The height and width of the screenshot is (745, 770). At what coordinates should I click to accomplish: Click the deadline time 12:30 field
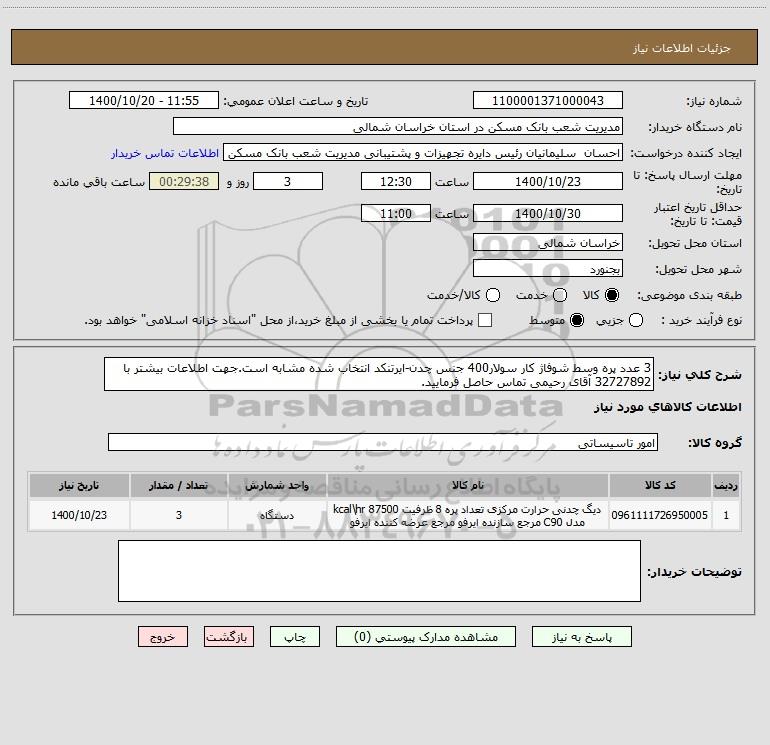[x=396, y=181]
